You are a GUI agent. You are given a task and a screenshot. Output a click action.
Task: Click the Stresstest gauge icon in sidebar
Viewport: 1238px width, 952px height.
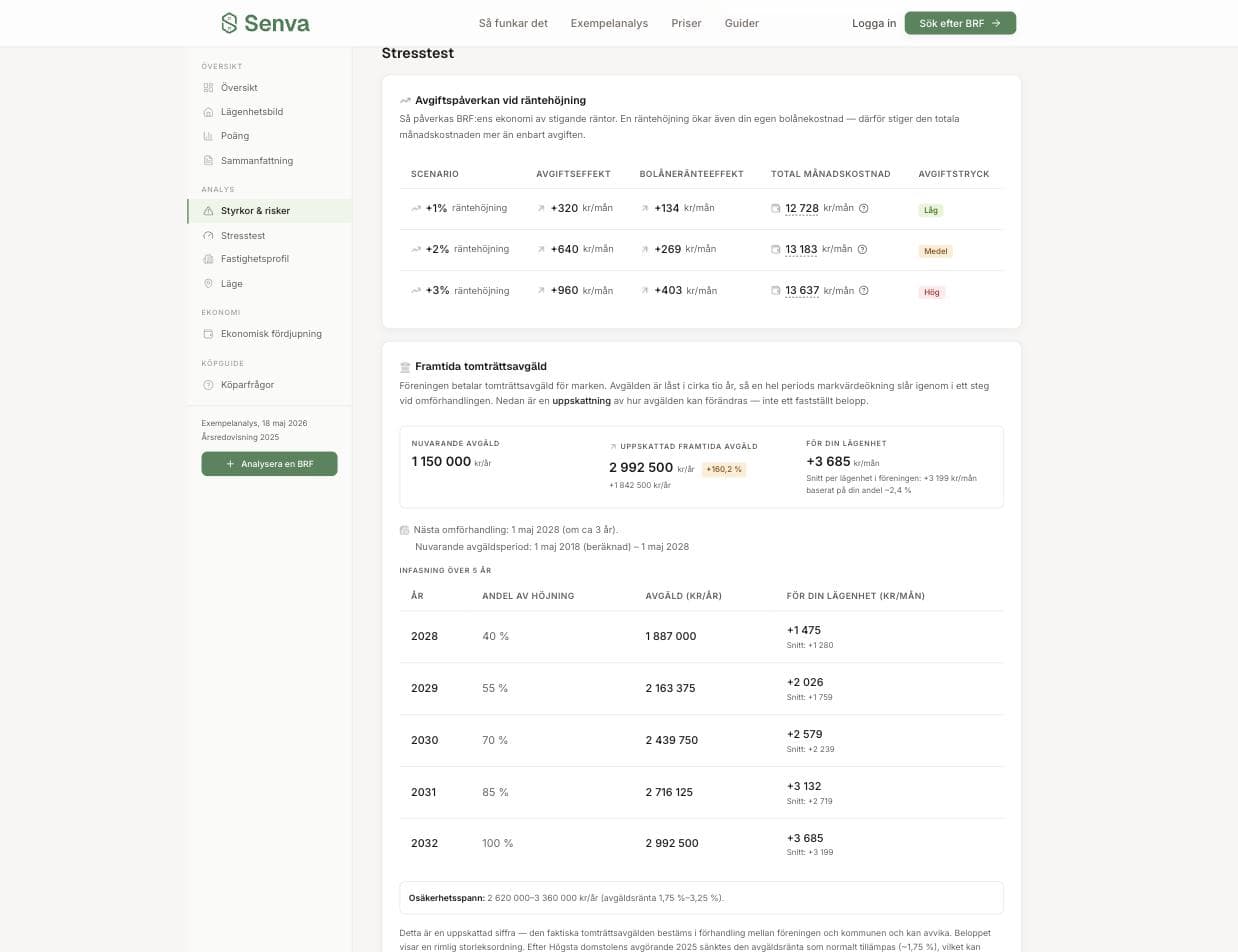coord(208,236)
